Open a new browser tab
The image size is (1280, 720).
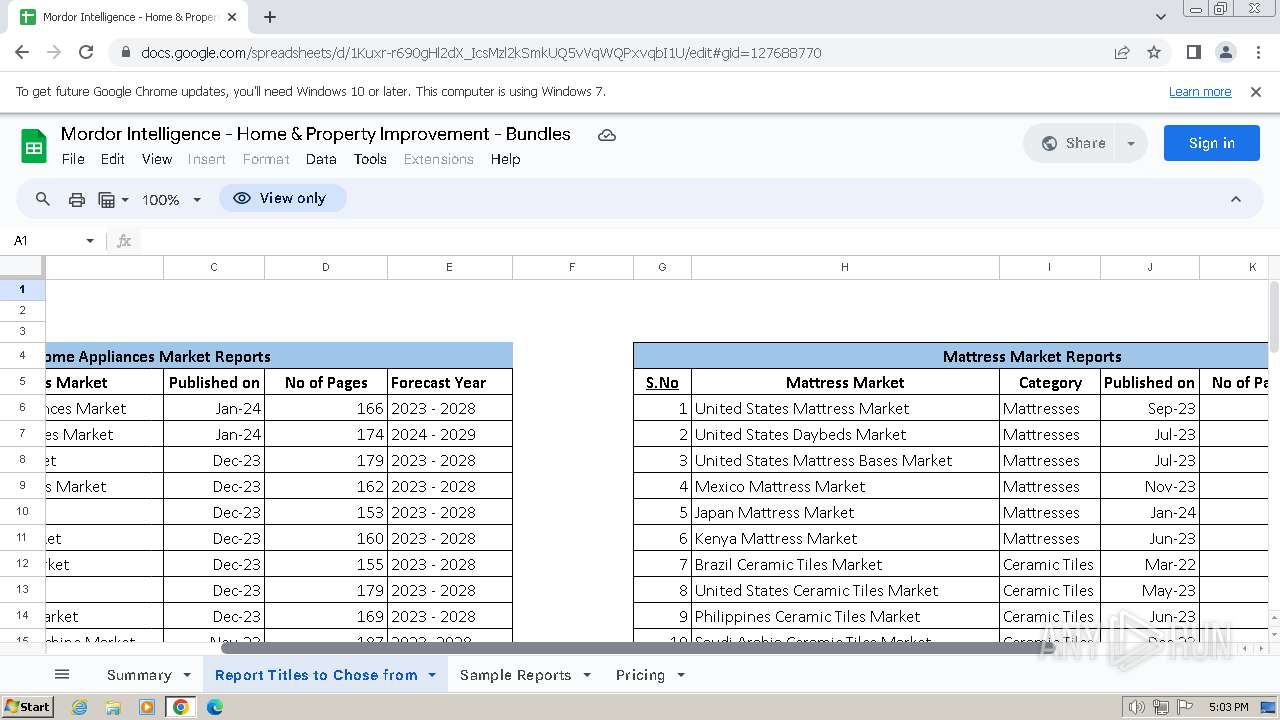coord(270,17)
